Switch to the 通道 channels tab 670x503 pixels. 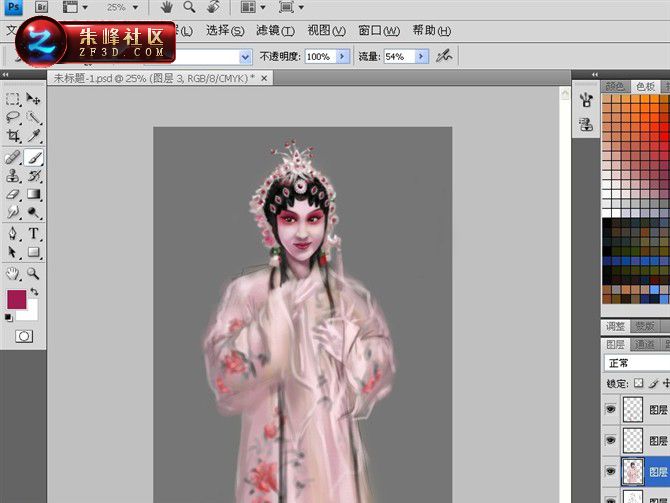(x=645, y=344)
